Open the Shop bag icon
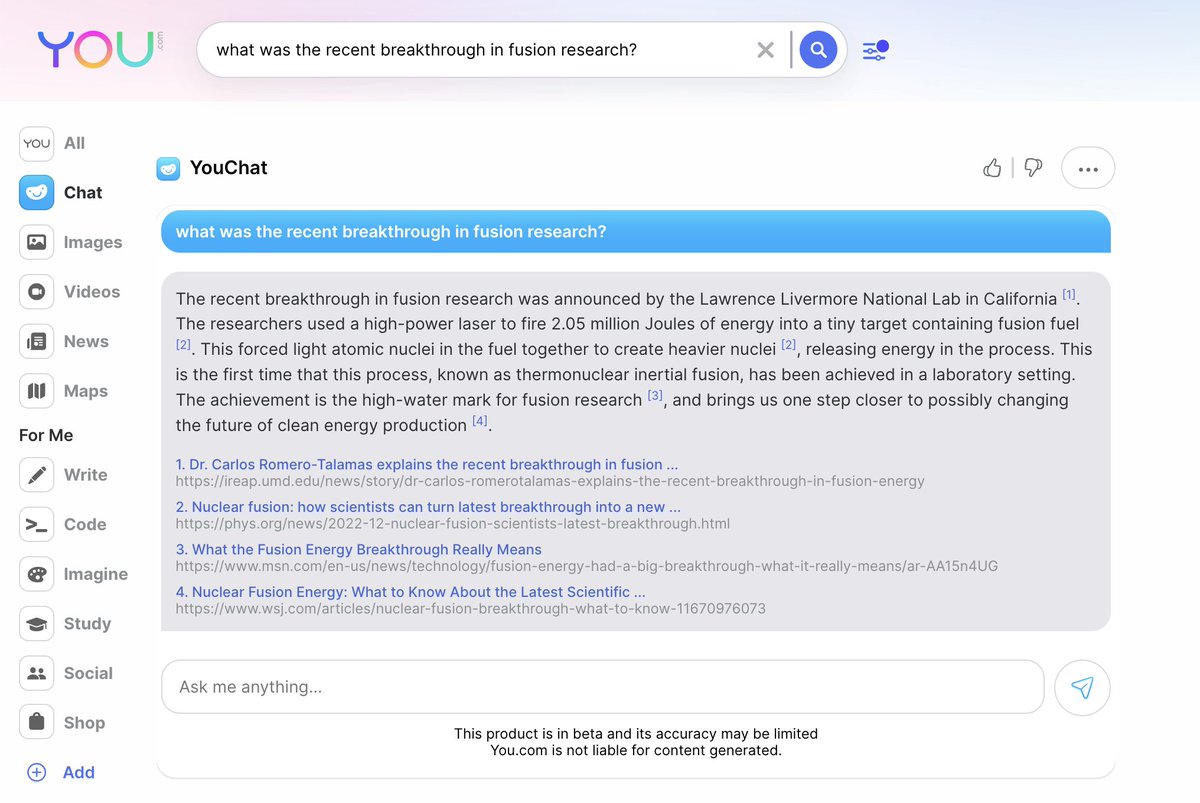This screenshot has width=1200, height=803. [36, 723]
